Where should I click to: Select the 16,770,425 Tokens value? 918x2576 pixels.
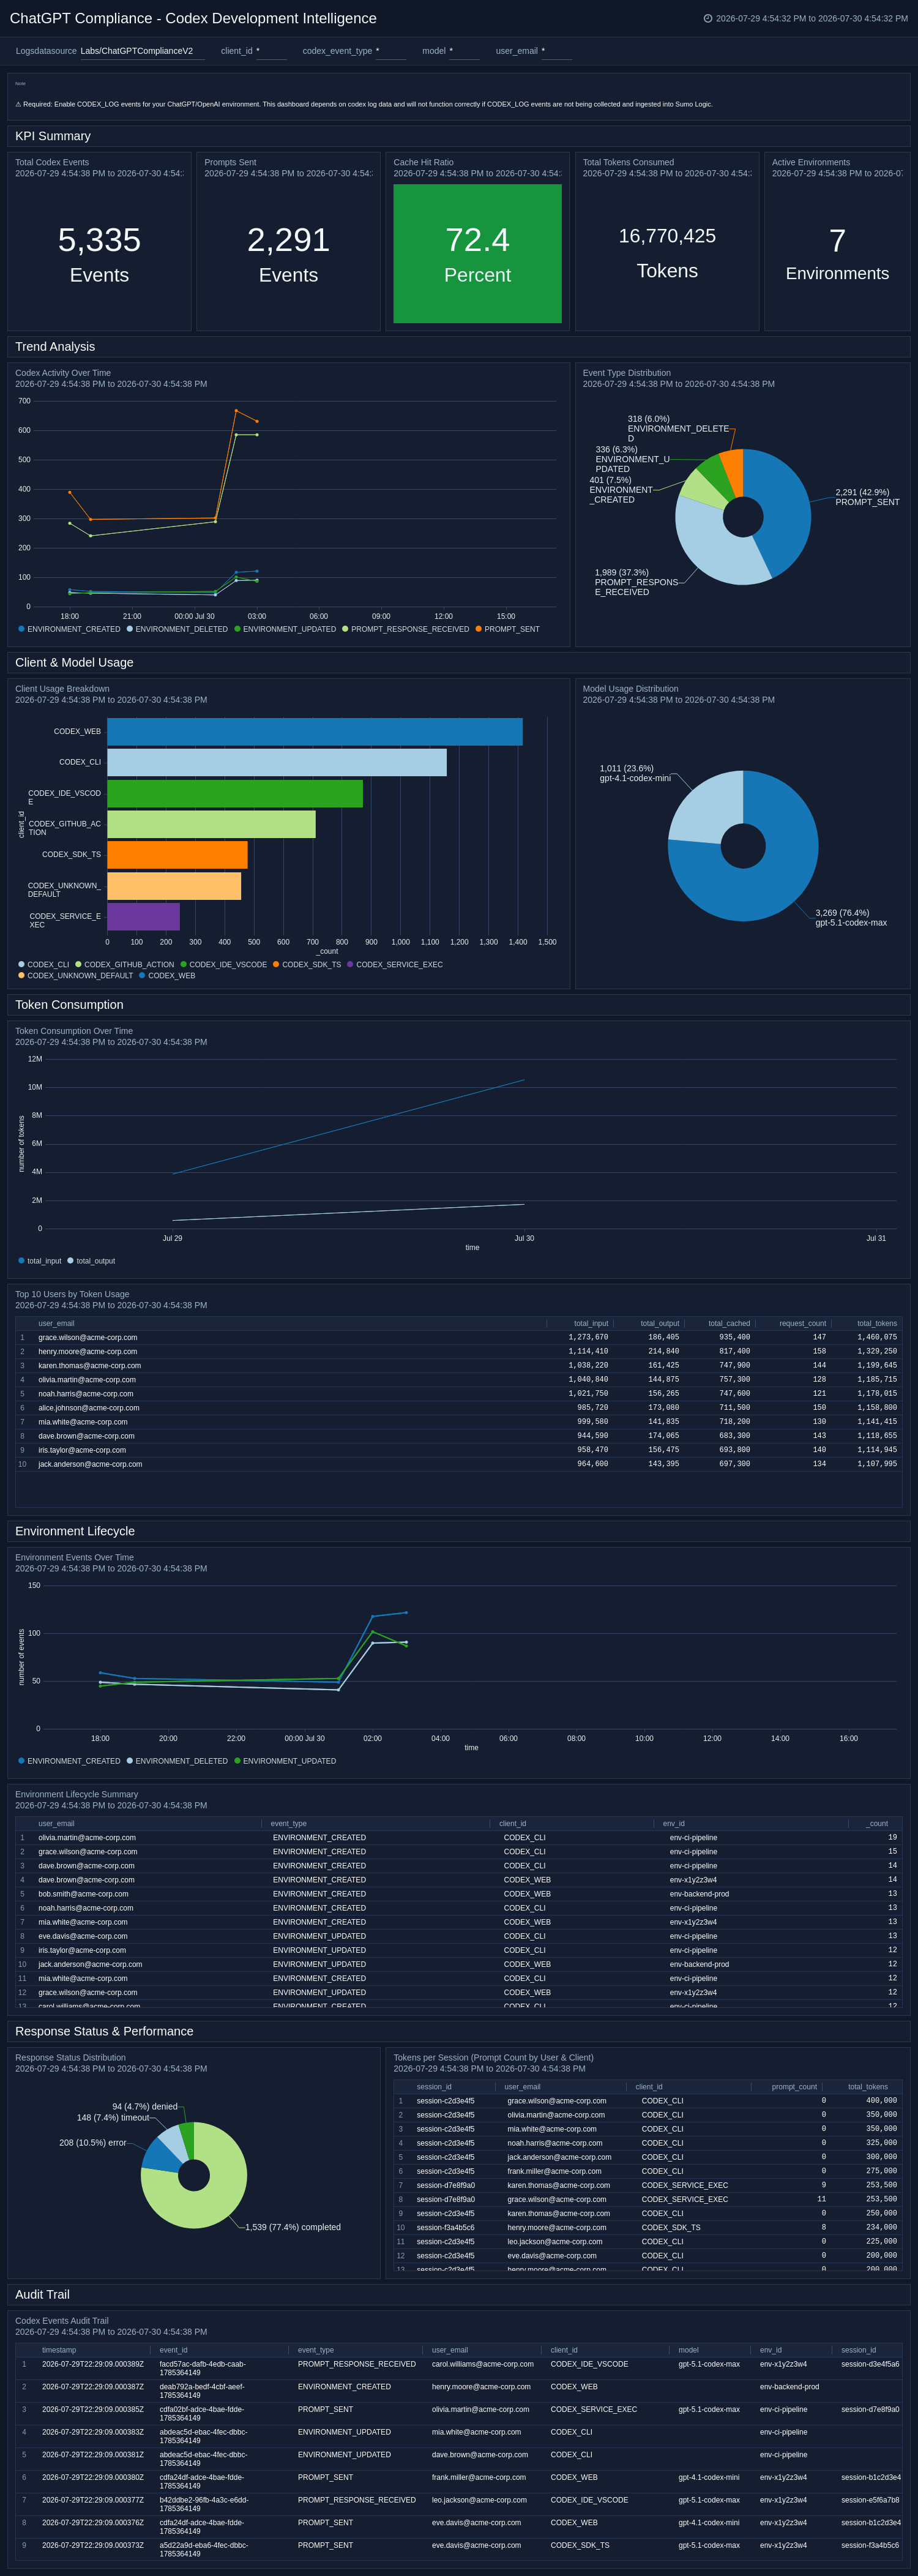pyautogui.click(x=667, y=236)
